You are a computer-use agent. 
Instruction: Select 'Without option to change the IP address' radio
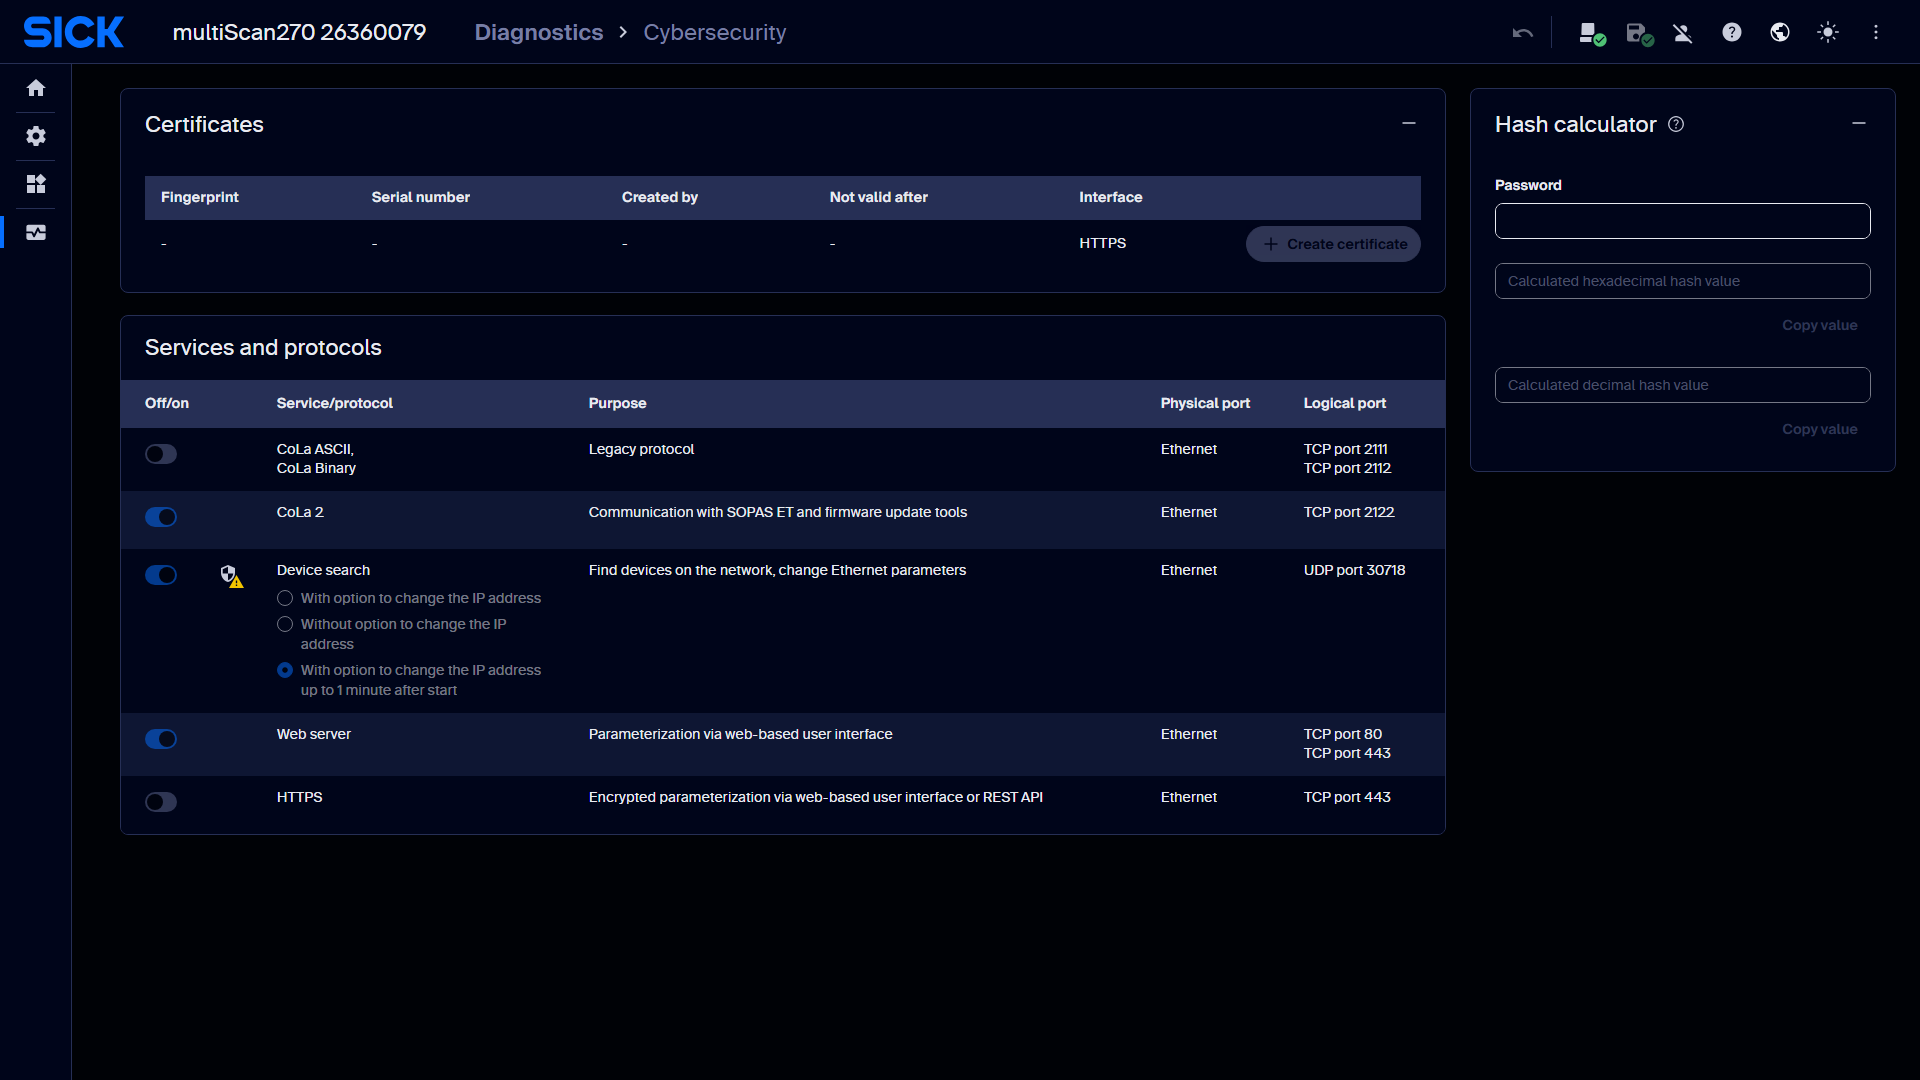285,624
